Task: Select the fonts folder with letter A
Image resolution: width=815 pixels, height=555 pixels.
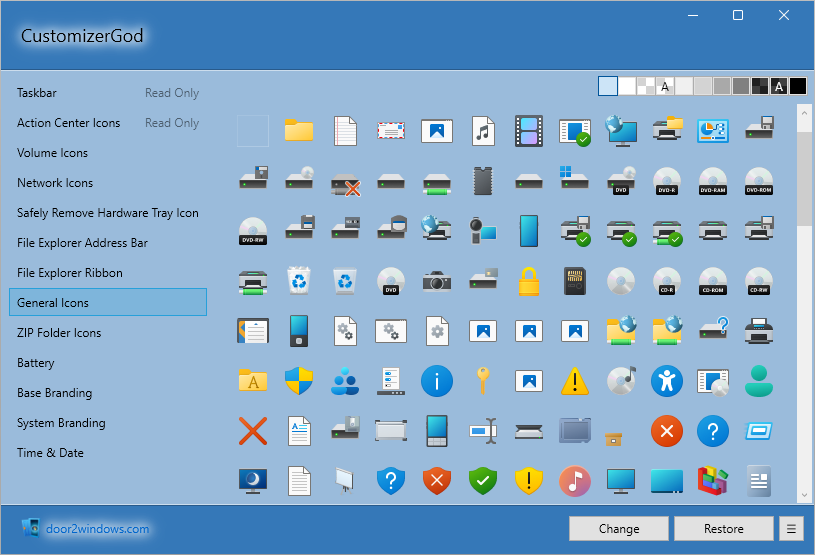Action: click(253, 380)
